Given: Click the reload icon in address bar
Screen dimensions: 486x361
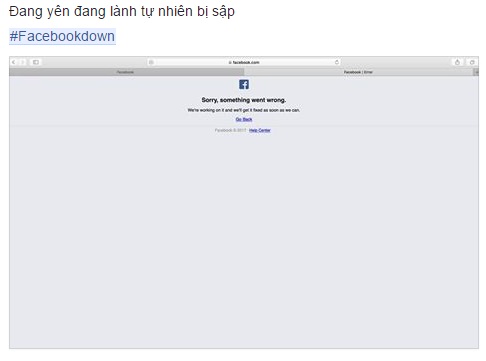Looking at the screenshot, I should click(x=337, y=62).
